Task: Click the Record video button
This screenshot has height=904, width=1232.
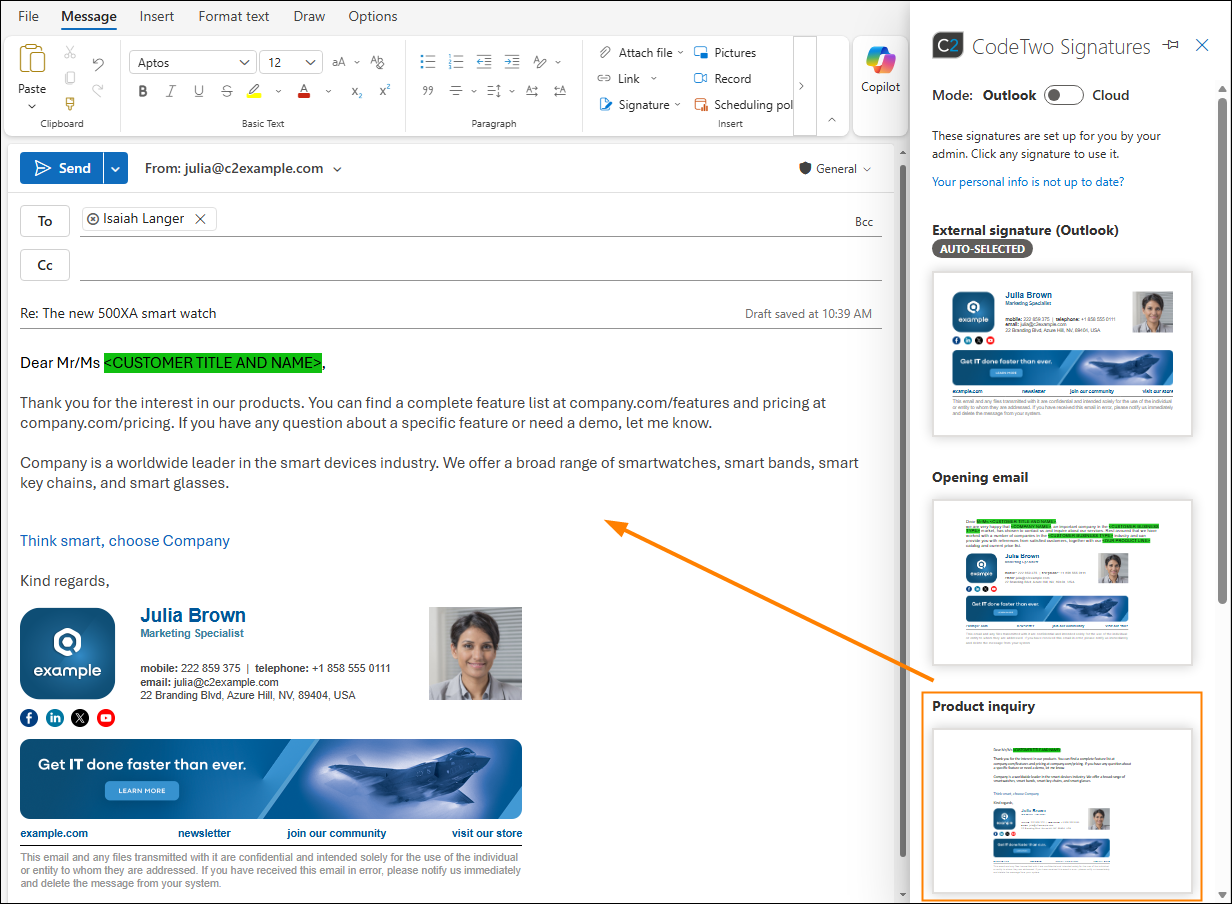Action: [722, 79]
